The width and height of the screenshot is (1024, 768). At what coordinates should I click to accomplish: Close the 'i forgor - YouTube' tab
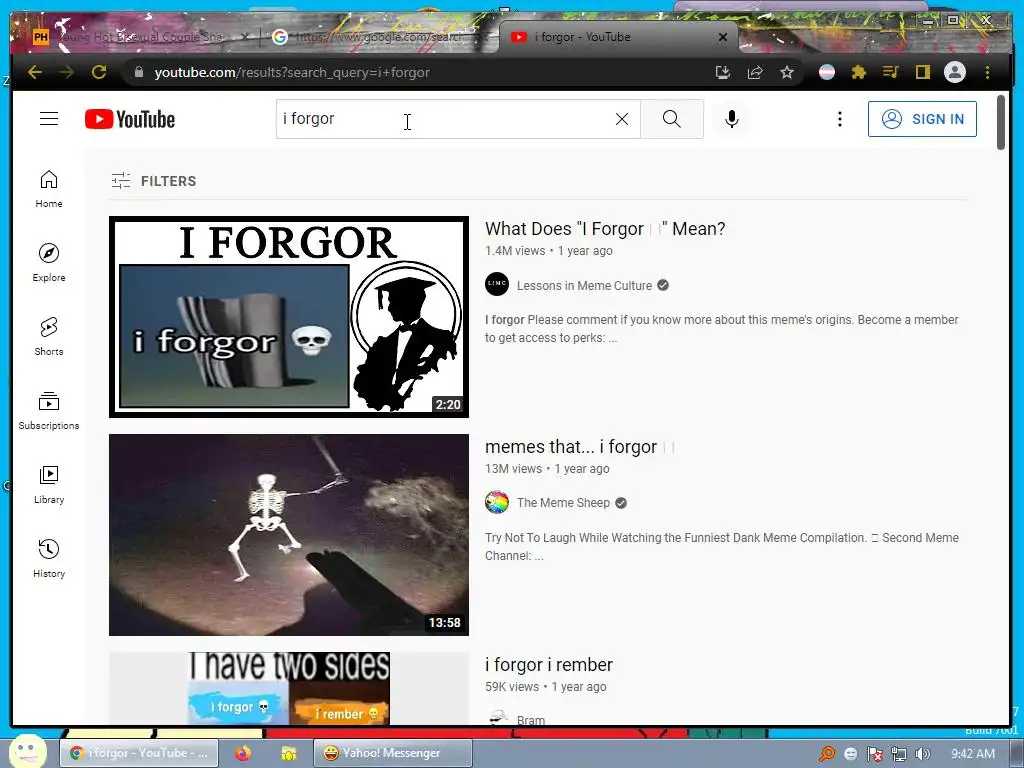click(x=723, y=37)
